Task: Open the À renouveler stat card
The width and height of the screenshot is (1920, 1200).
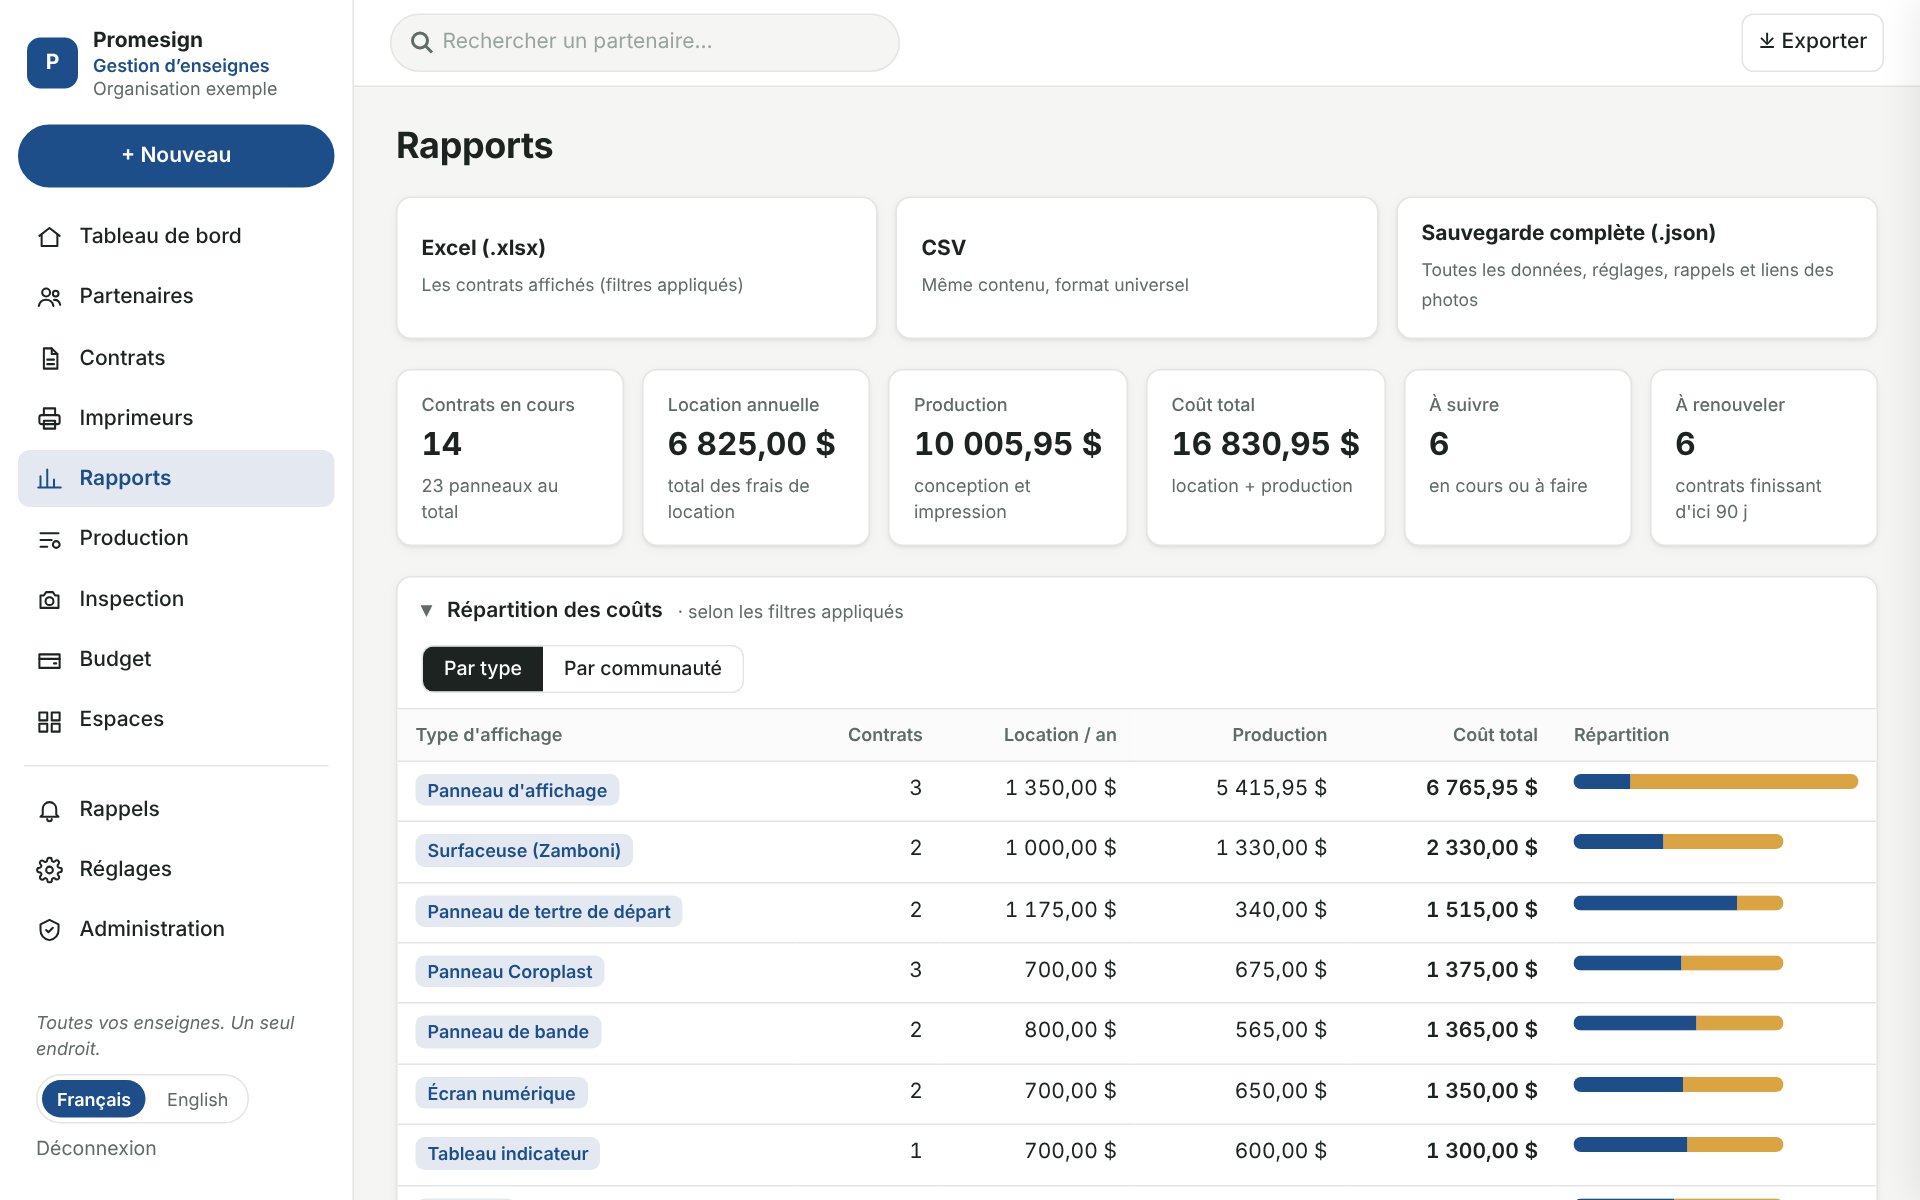Action: pos(1764,457)
